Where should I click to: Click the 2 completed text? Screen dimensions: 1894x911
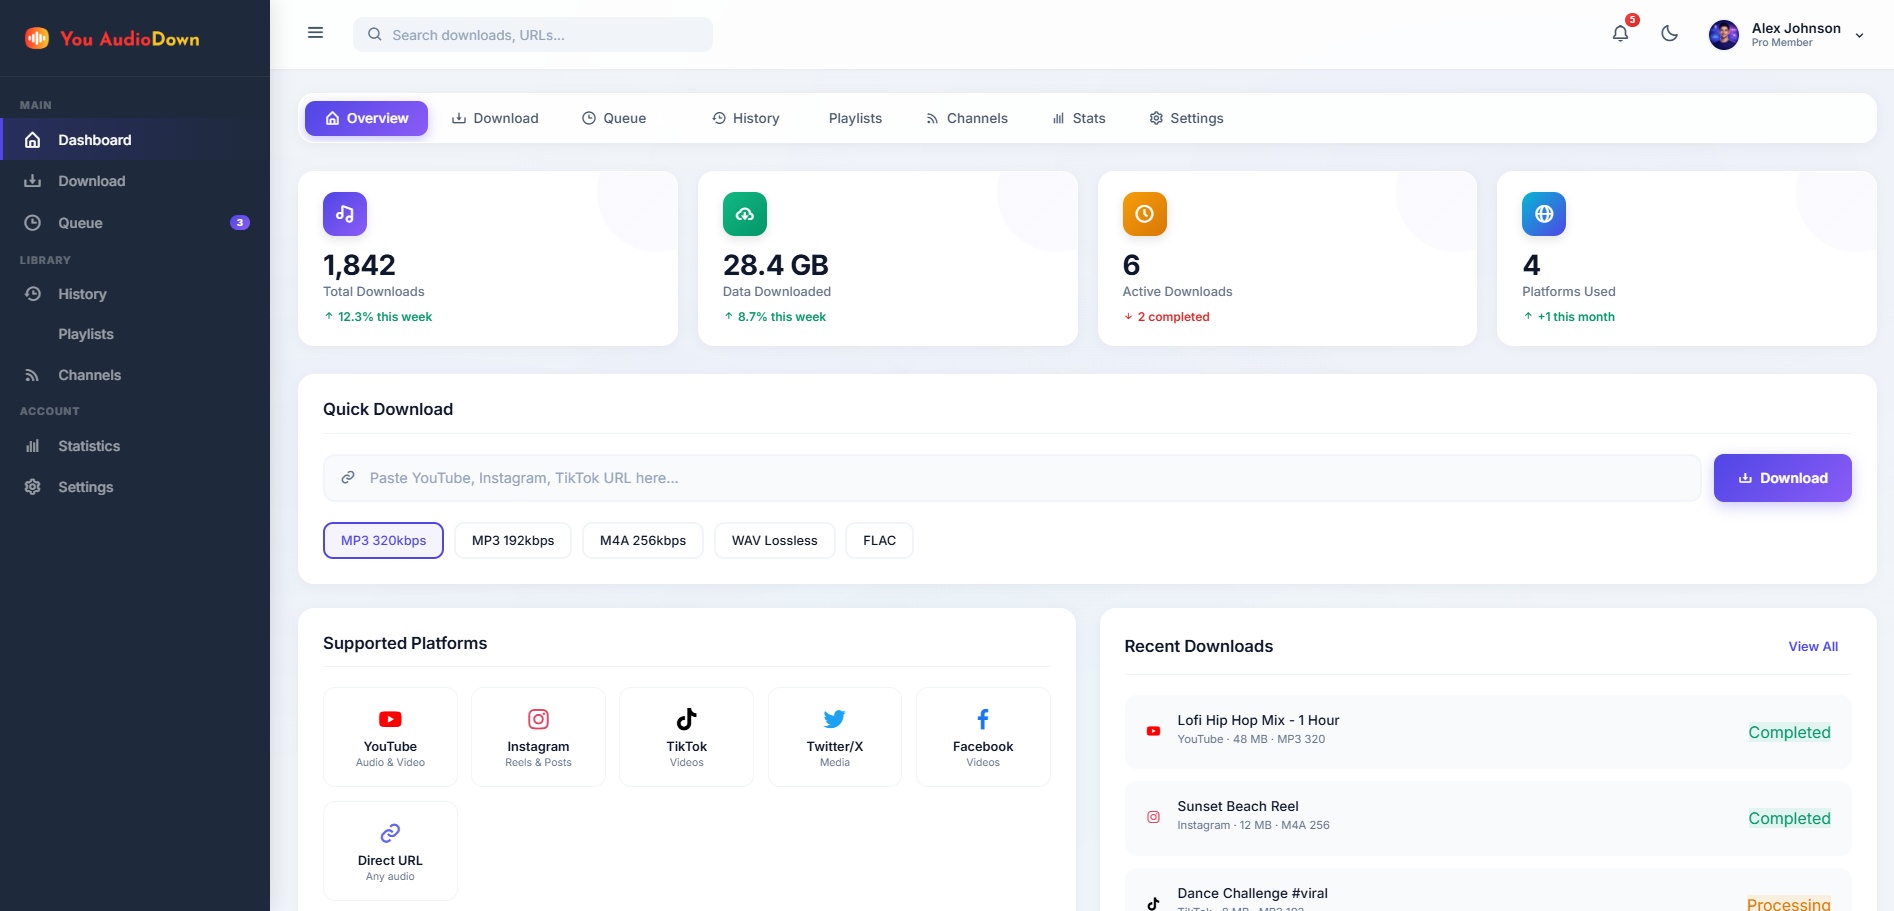click(1174, 317)
